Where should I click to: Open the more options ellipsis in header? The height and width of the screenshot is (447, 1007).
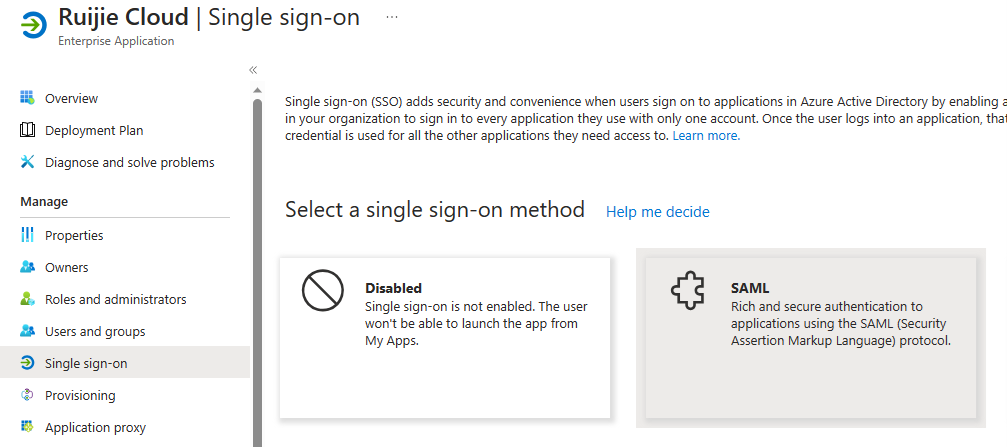pyautogui.click(x=392, y=18)
